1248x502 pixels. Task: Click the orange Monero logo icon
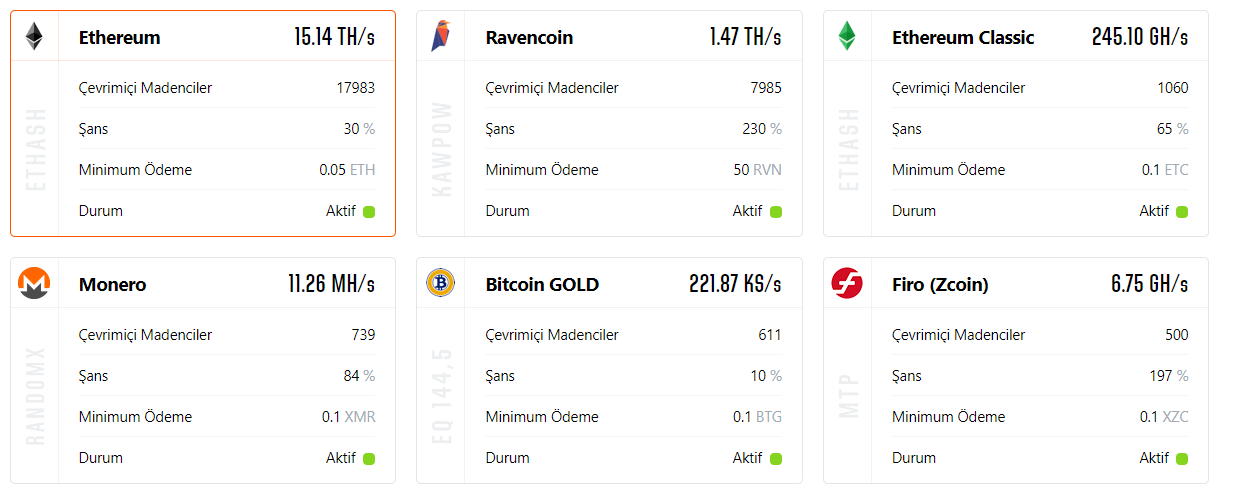point(34,284)
